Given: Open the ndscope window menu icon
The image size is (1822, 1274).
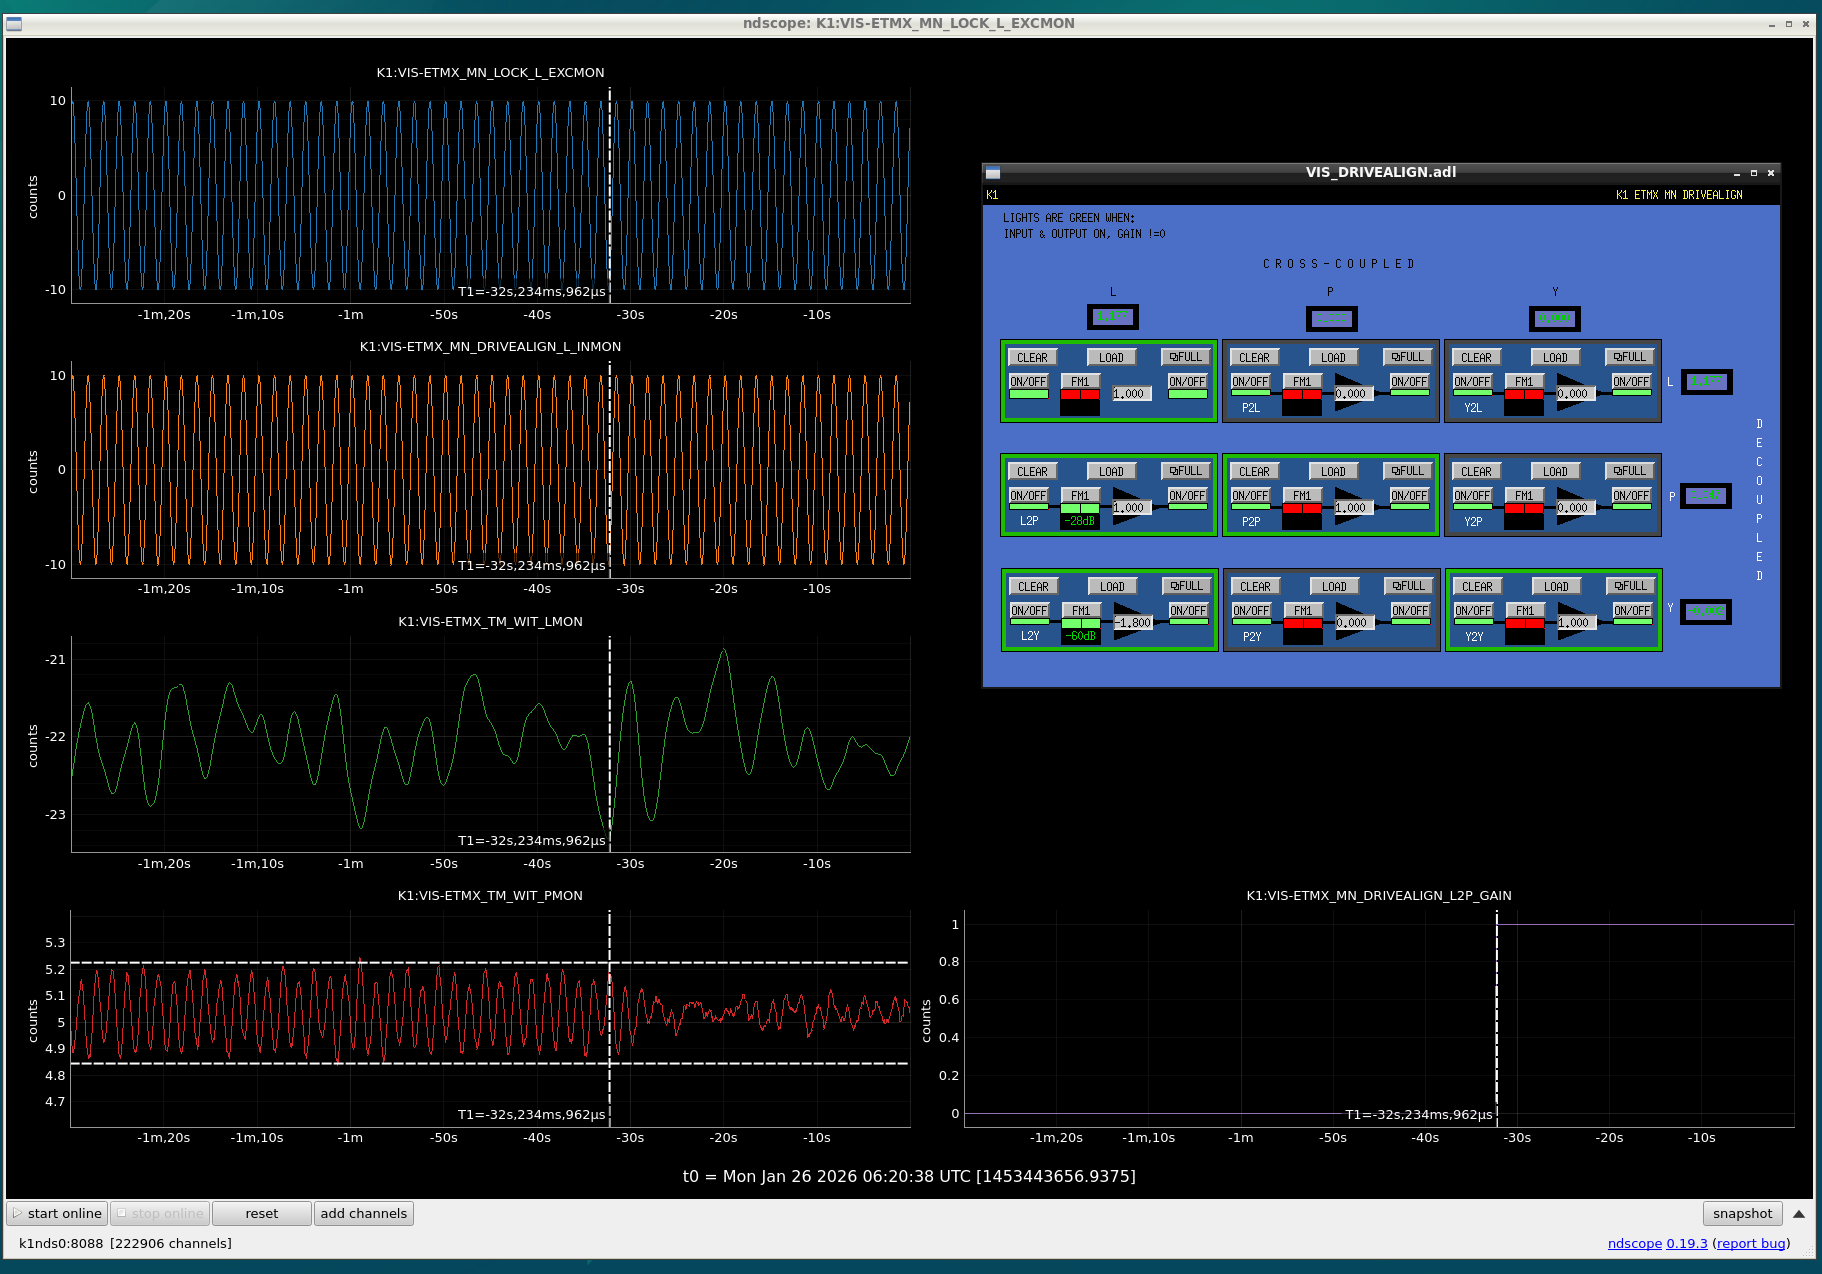Looking at the screenshot, I should (14, 24).
